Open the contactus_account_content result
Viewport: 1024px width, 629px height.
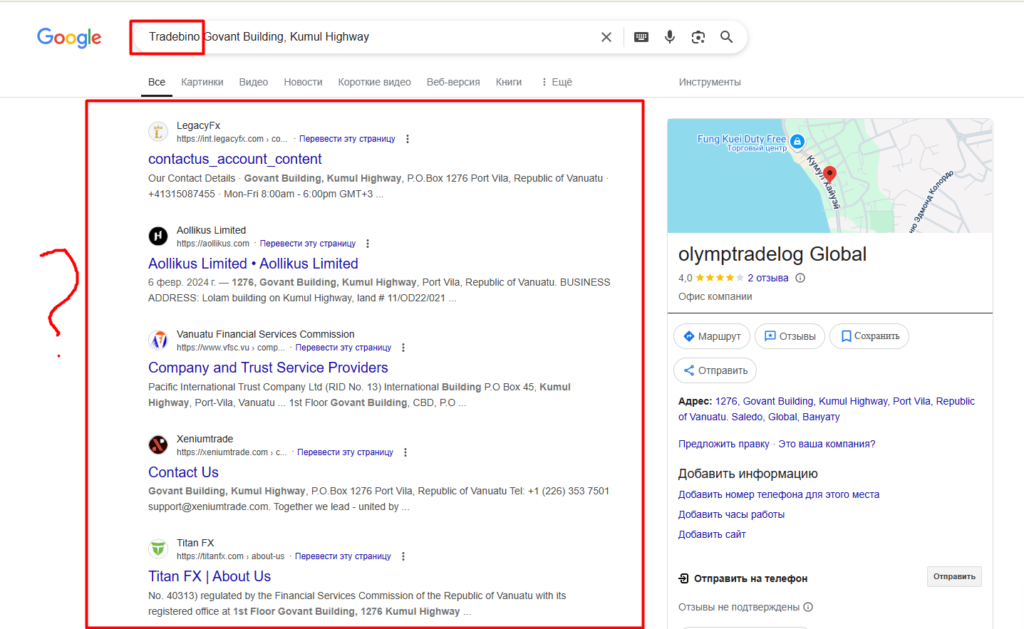tap(234, 159)
